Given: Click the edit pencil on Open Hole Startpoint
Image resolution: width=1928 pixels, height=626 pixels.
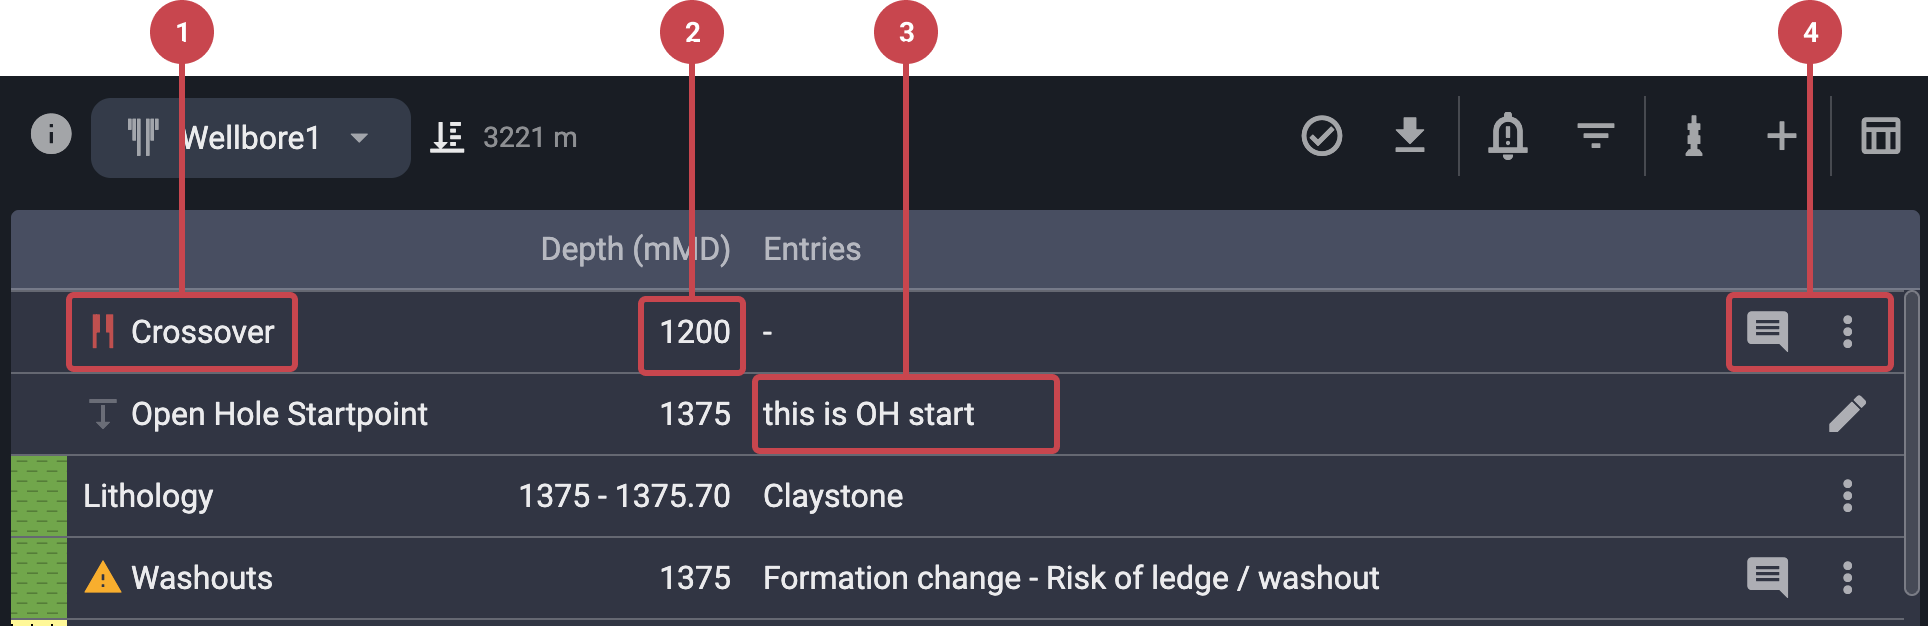Looking at the screenshot, I should click(x=1849, y=413).
